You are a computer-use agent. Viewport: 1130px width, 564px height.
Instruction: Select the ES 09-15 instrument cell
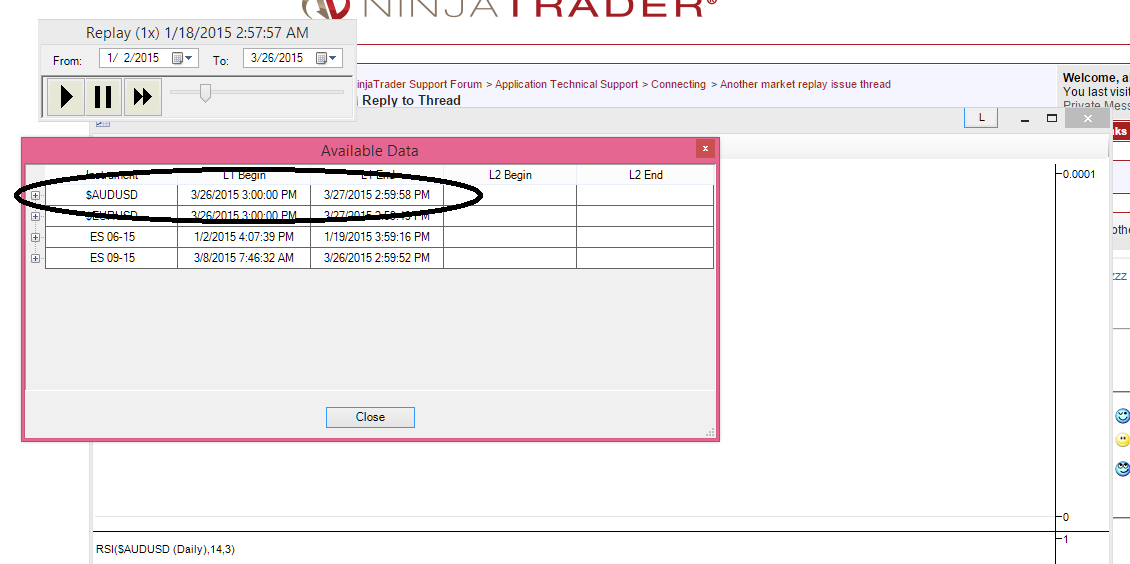112,258
